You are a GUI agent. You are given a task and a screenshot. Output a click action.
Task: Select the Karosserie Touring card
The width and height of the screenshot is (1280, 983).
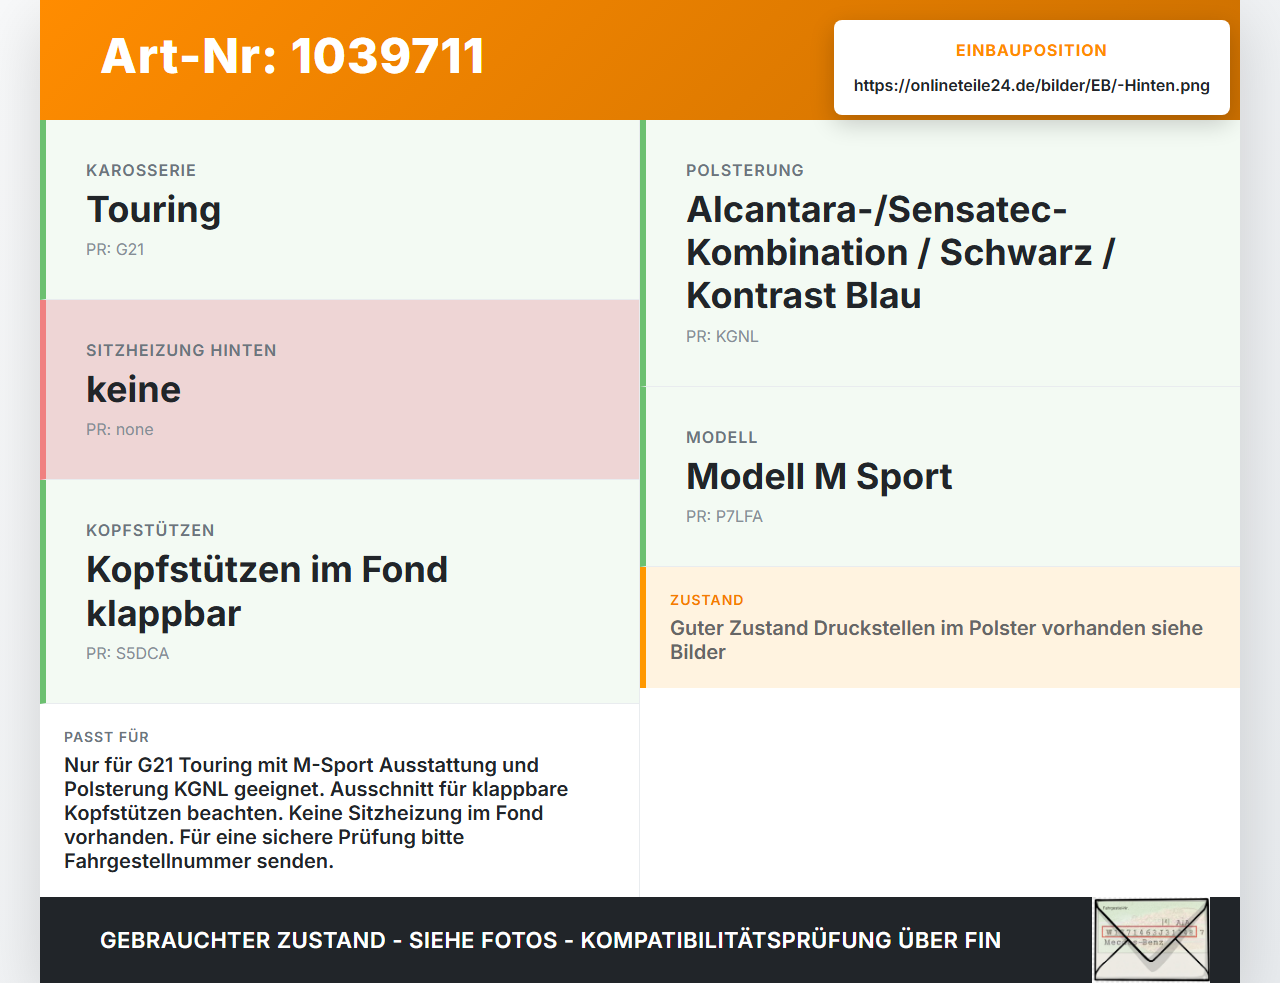coord(340,210)
